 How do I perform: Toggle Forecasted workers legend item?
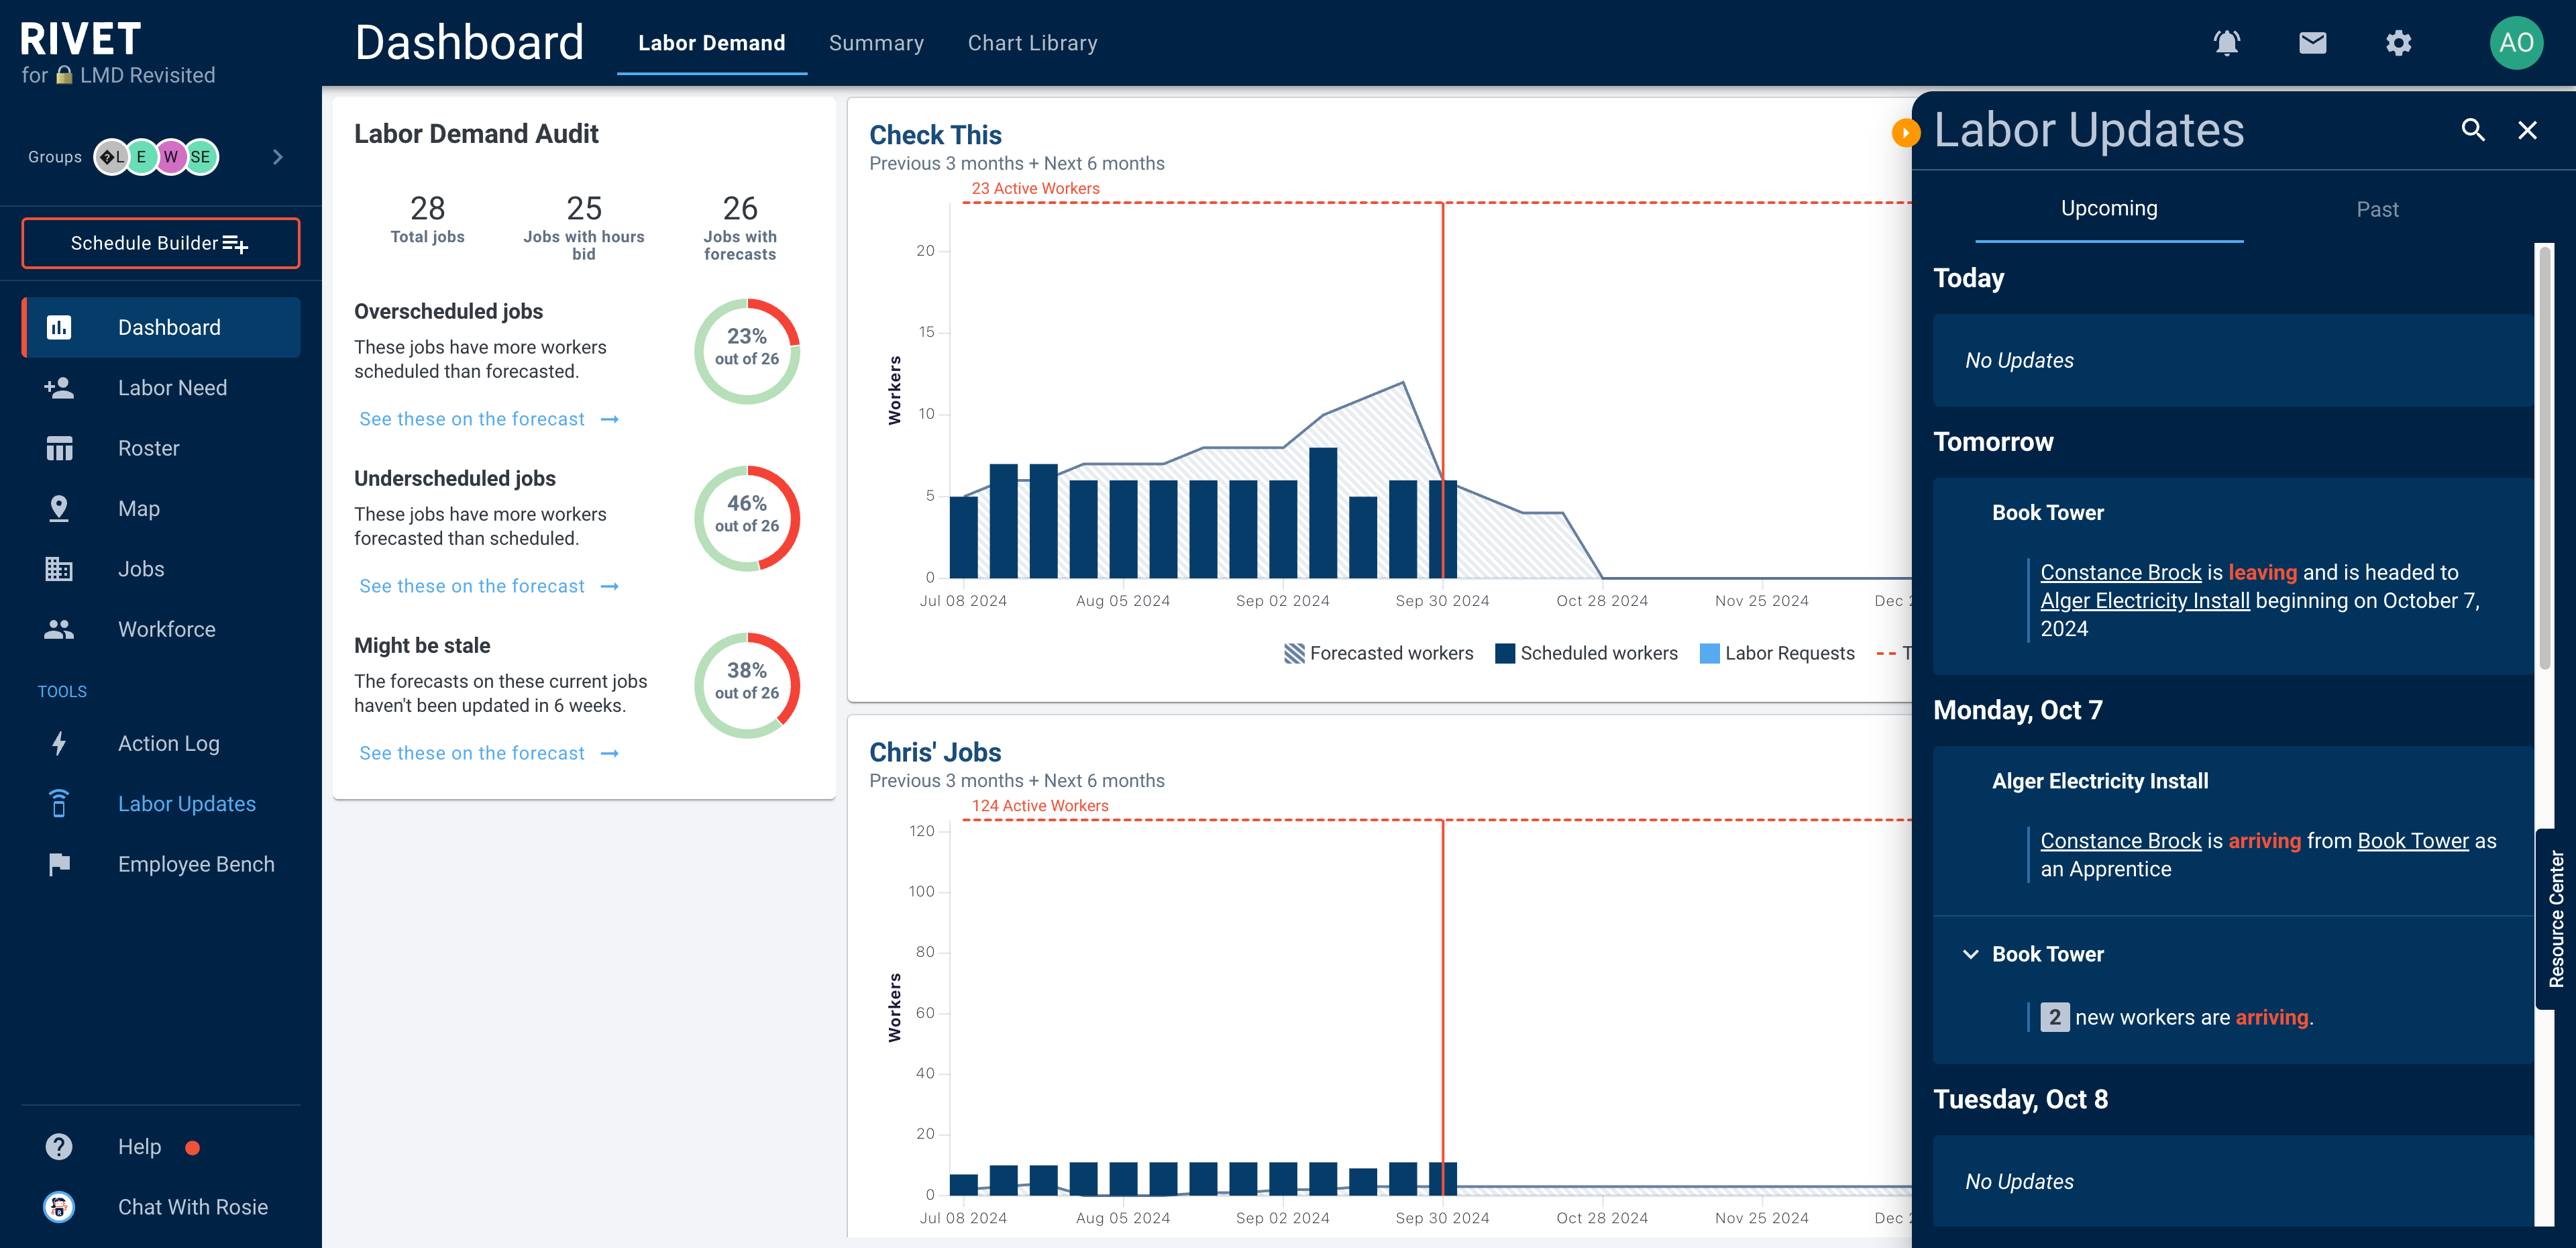point(1378,653)
